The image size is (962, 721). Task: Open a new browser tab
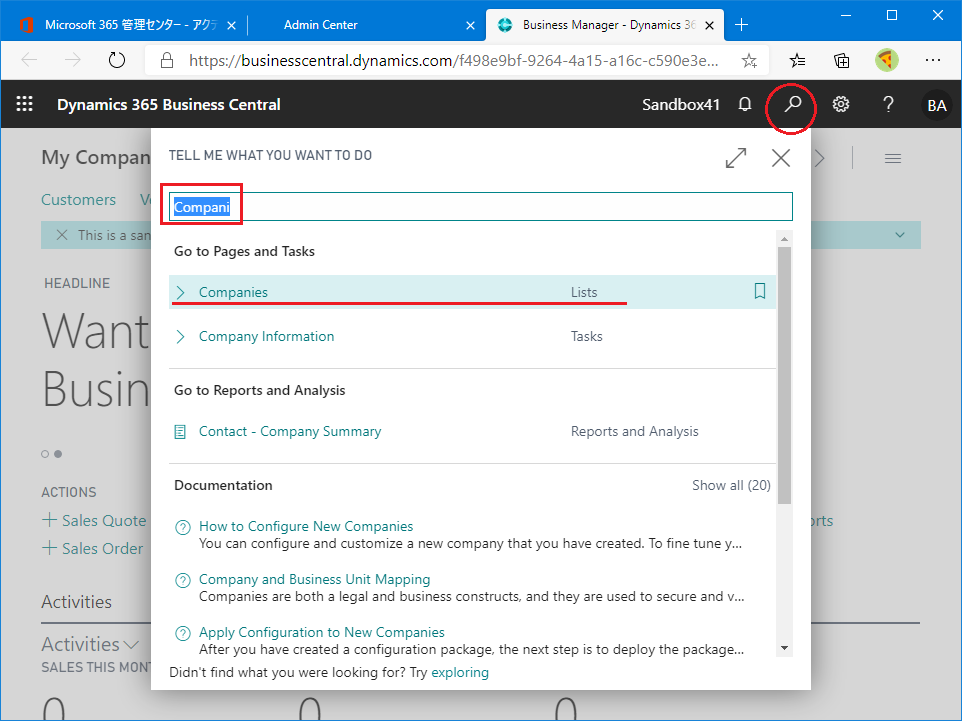pyautogui.click(x=742, y=25)
